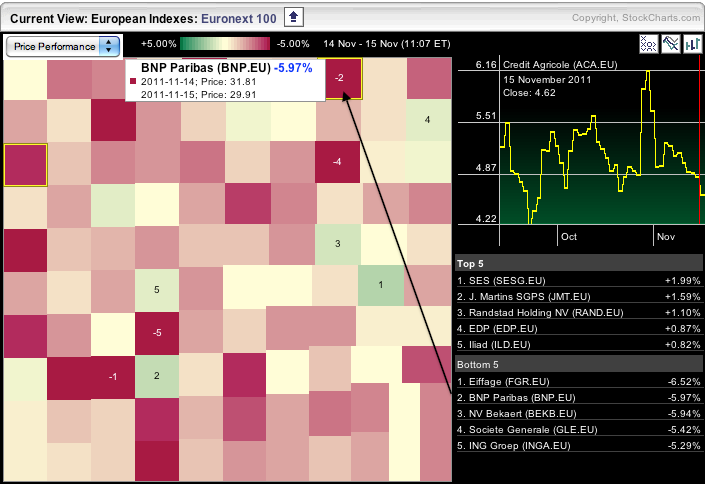
Task: Click Randstad Holding NV (RAND.EU) row
Action: (x=579, y=312)
